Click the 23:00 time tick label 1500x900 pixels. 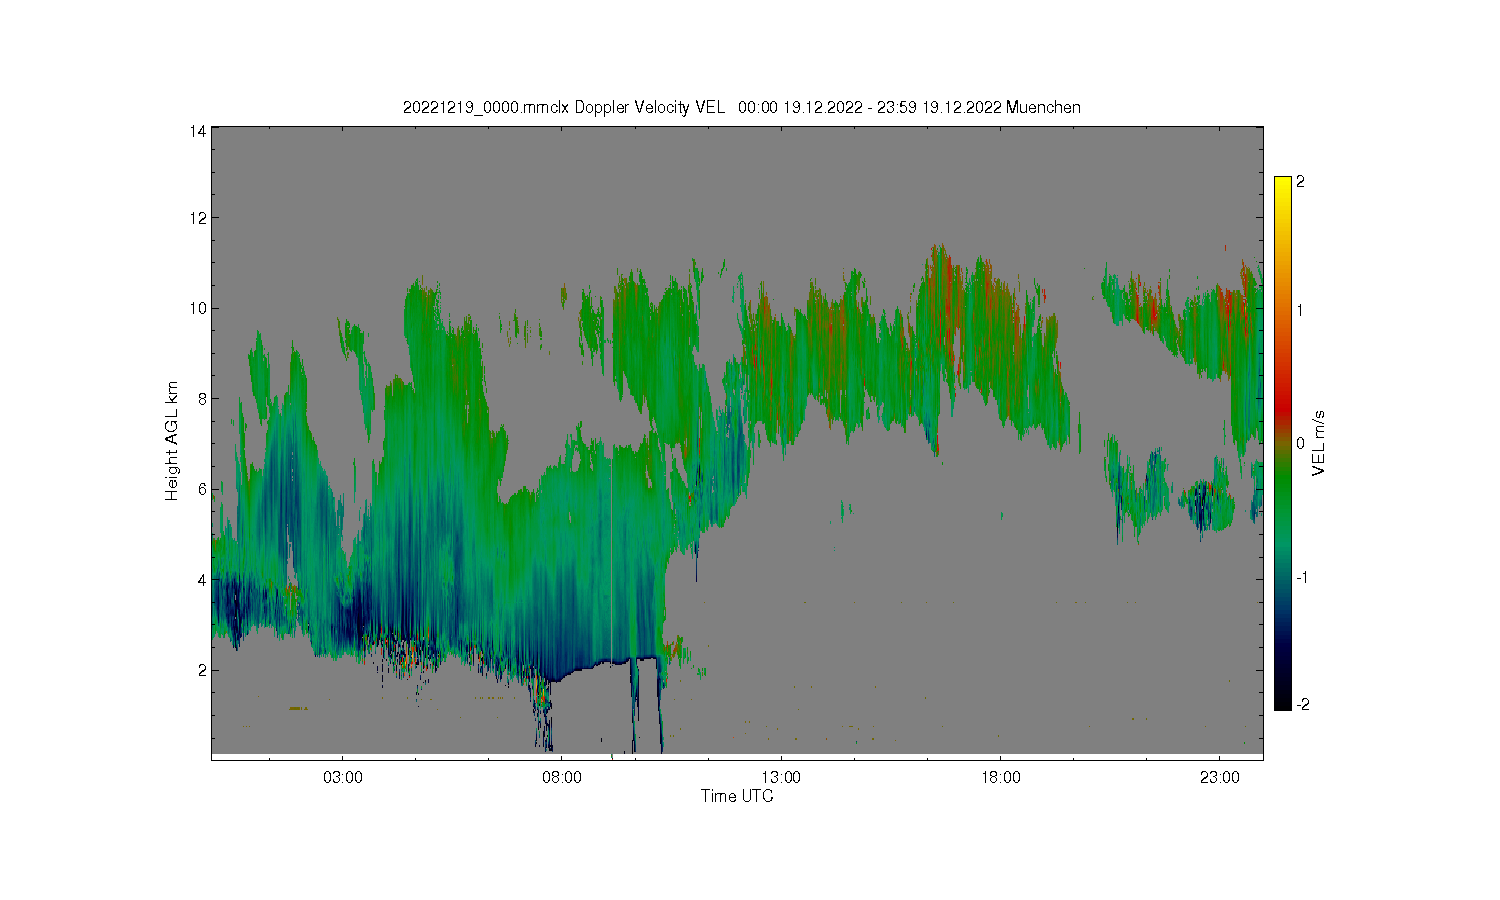1219,777
